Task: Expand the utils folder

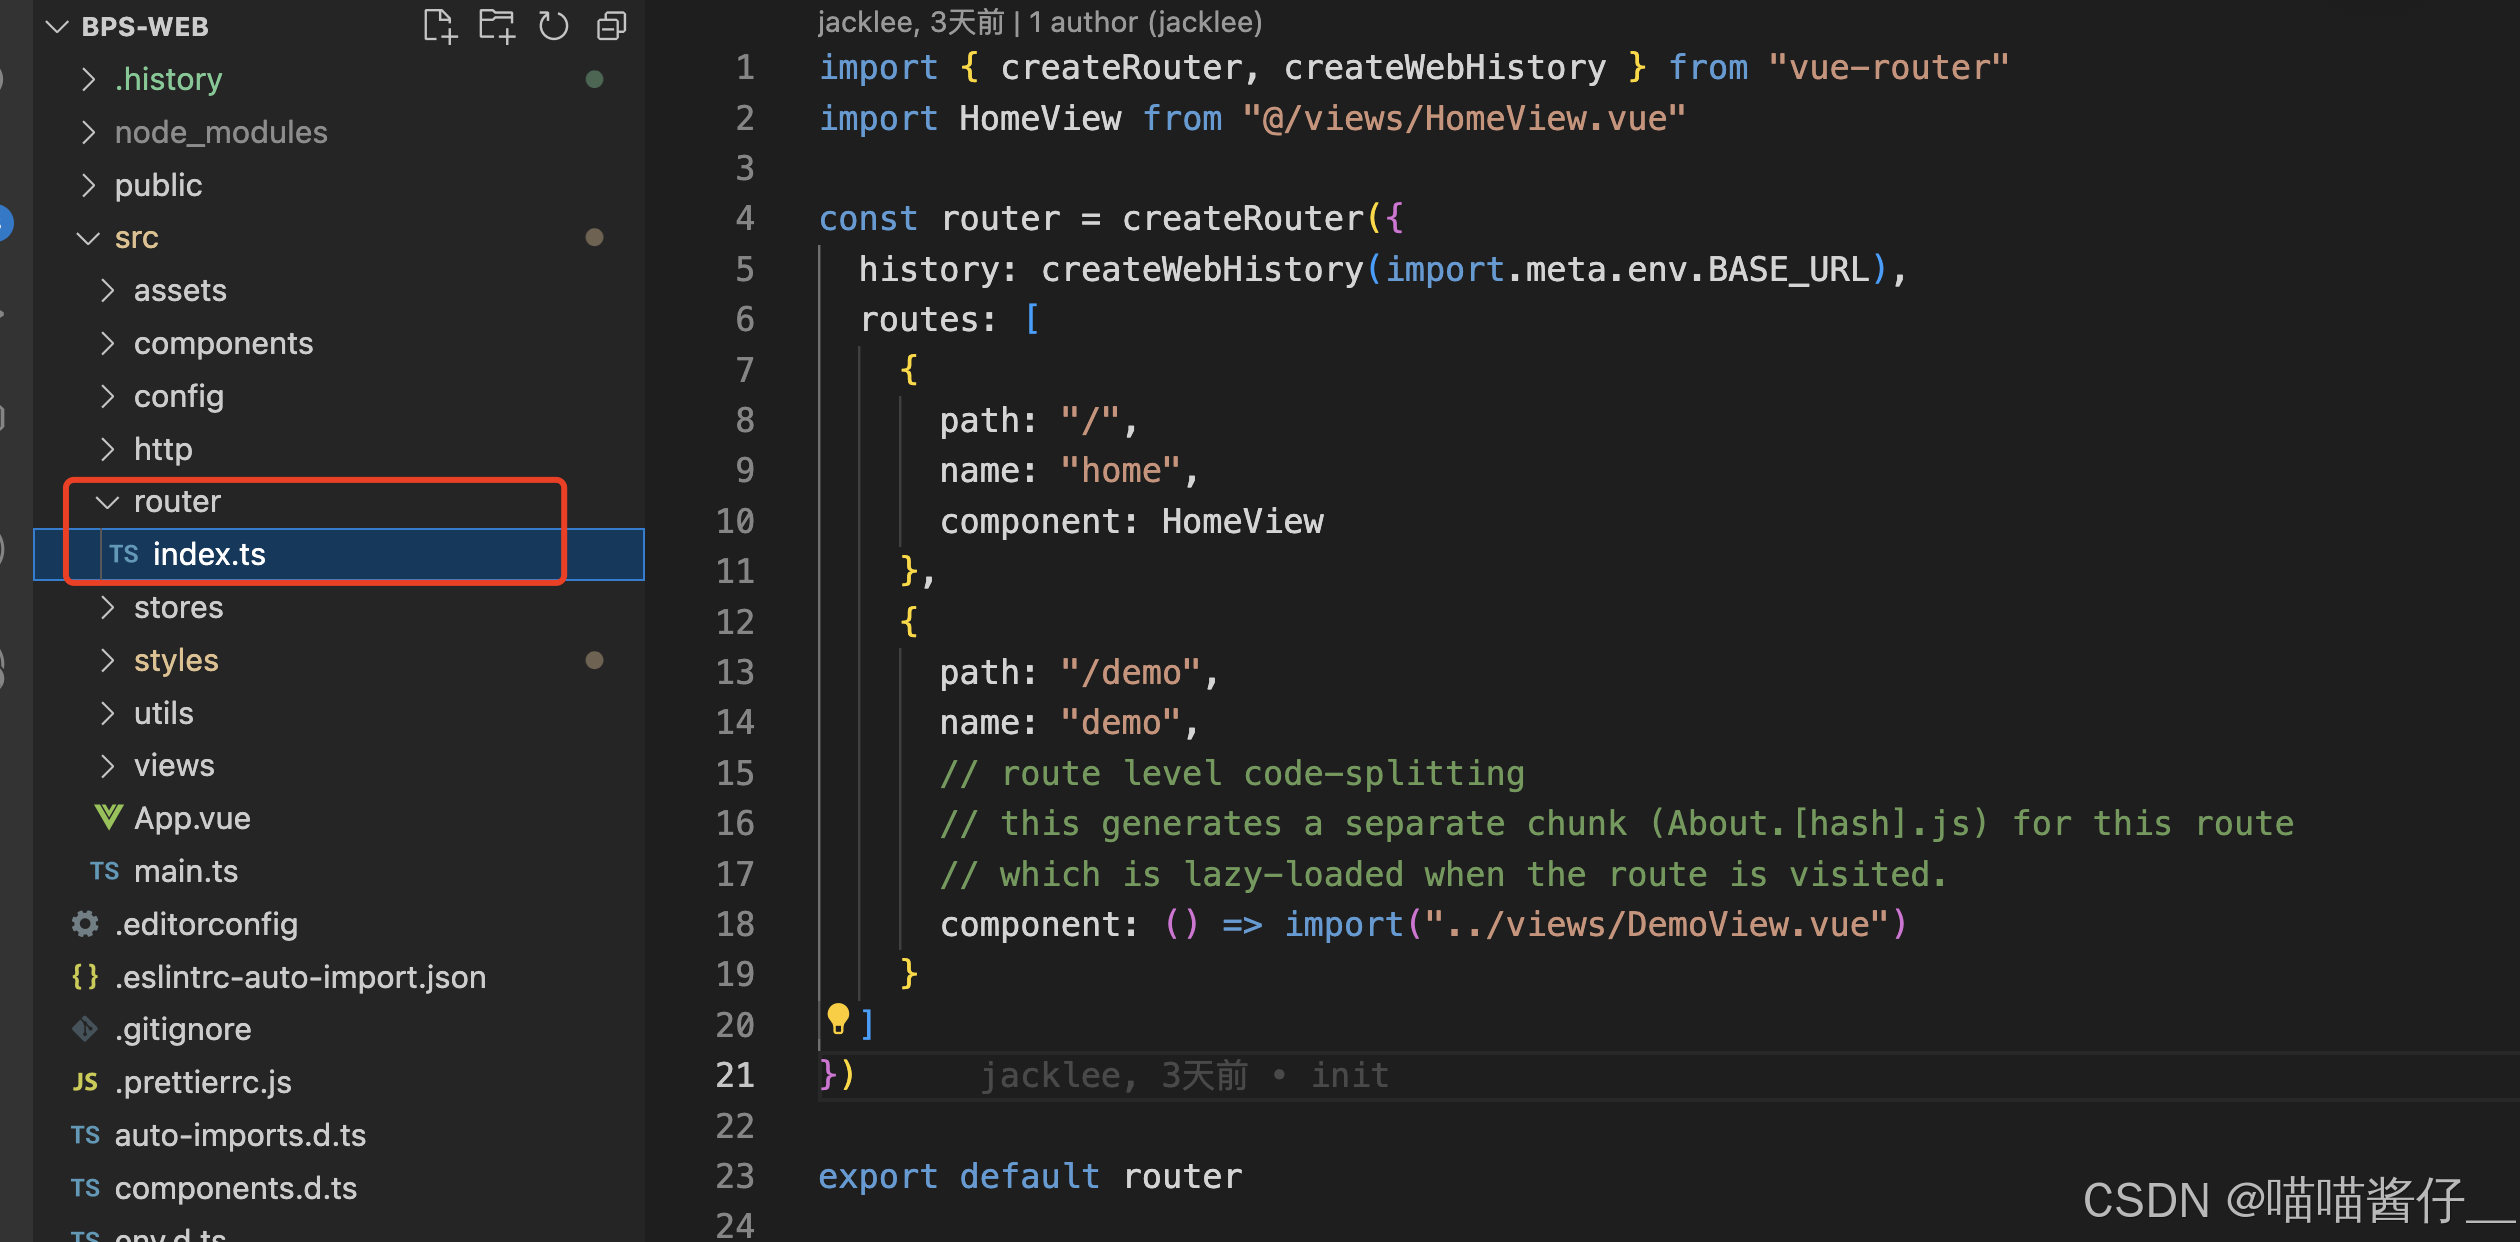Action: [x=108, y=713]
